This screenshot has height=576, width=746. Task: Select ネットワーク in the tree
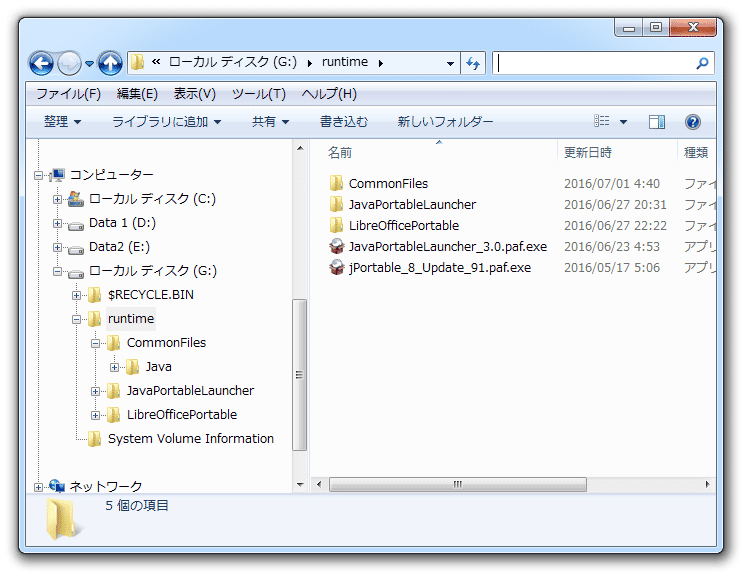click(106, 486)
